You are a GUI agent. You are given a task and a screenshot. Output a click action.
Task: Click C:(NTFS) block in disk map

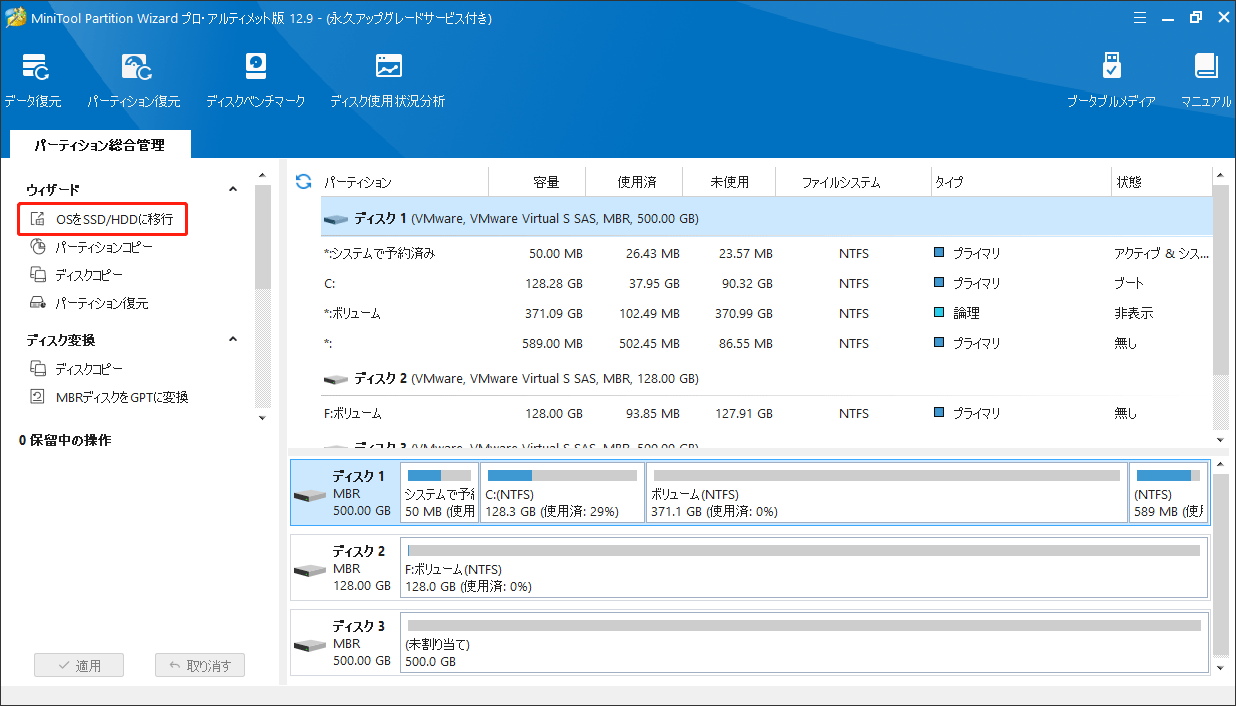[x=562, y=492]
